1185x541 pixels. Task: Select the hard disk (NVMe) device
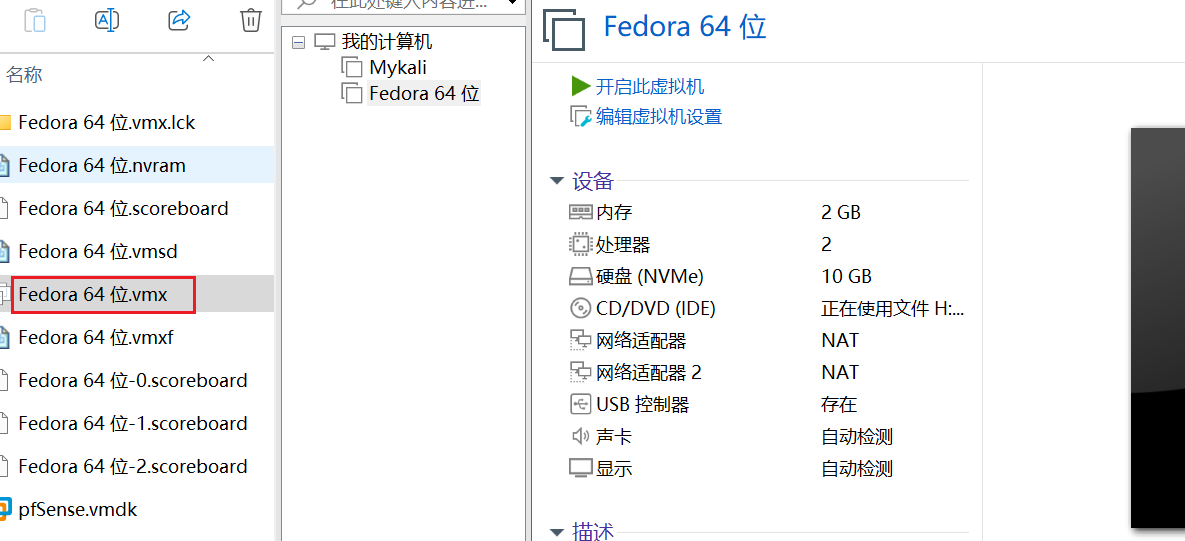[649, 276]
